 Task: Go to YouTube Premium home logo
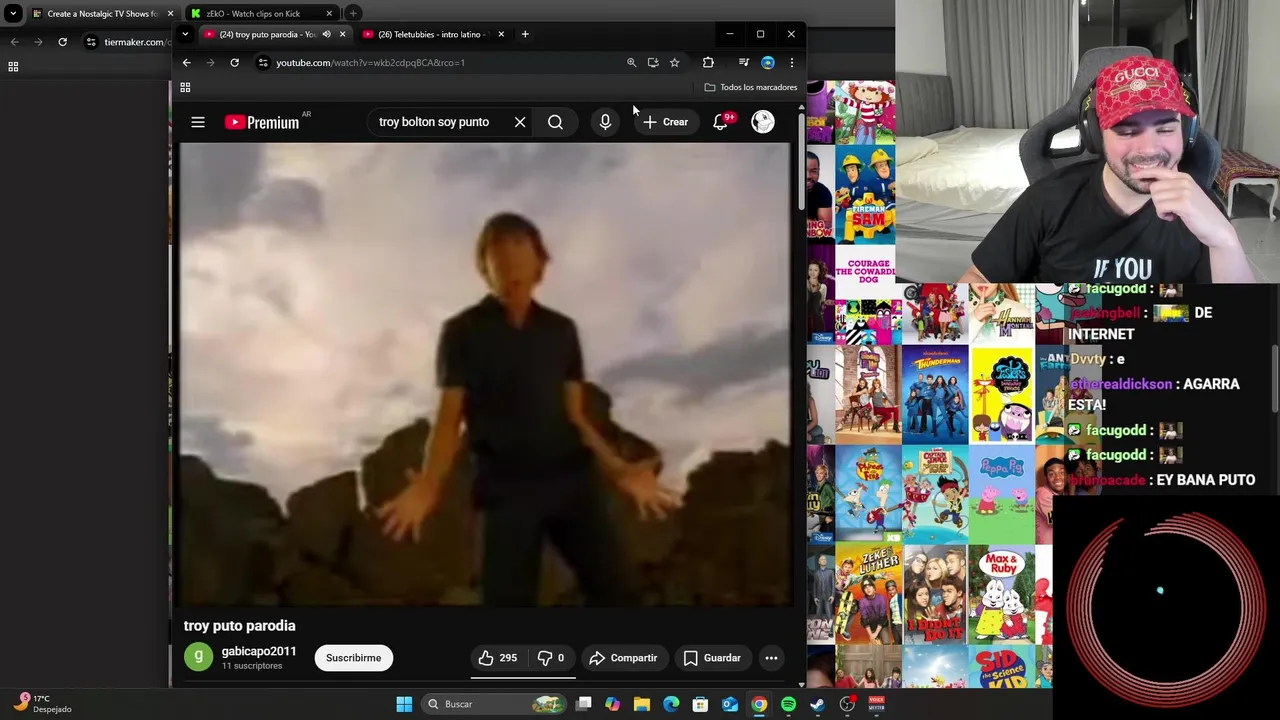click(262, 122)
